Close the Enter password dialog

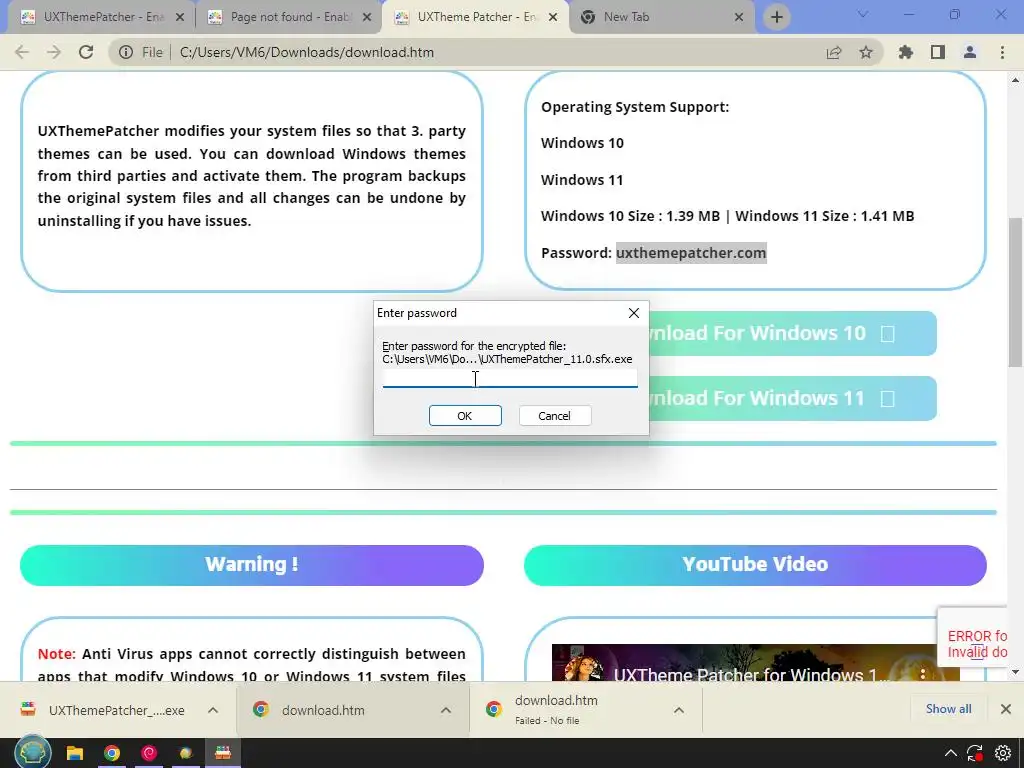point(633,313)
